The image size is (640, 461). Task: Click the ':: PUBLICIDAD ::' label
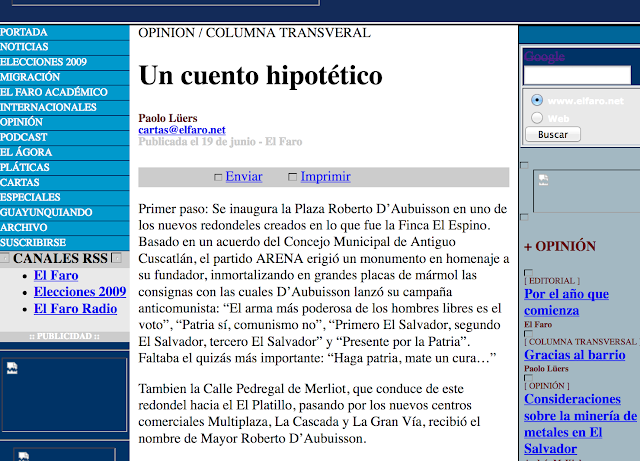tap(64, 336)
